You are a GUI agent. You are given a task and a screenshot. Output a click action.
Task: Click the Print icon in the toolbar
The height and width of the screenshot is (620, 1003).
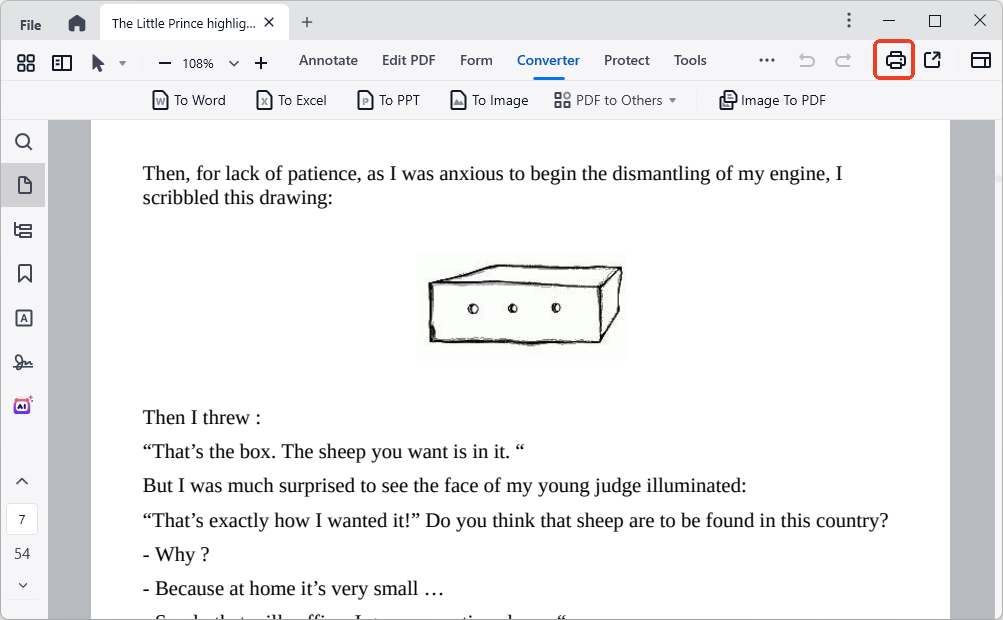pos(895,61)
